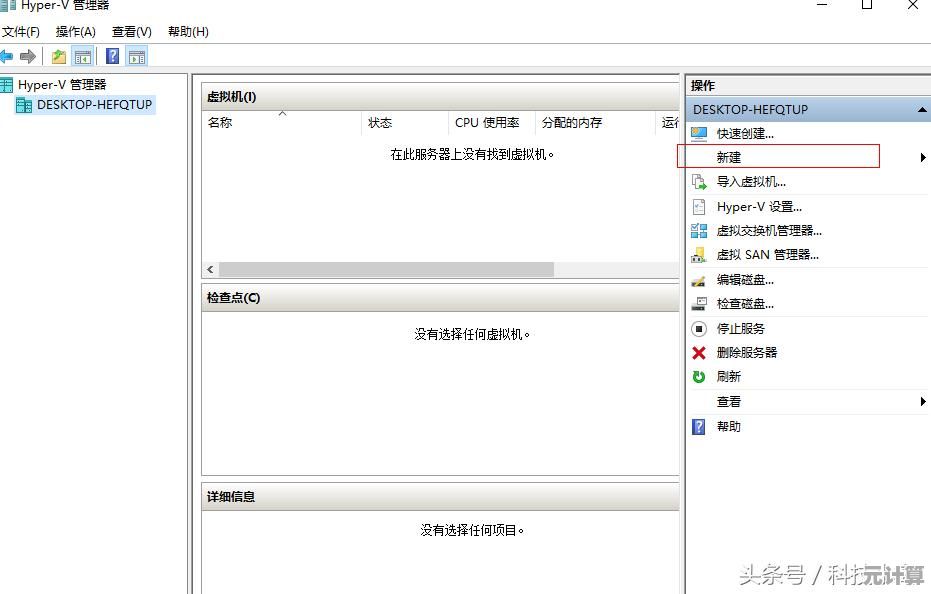This screenshot has width=931, height=594.
Task: Toggle the Show/Hide action pane icon
Action: [x=137, y=56]
